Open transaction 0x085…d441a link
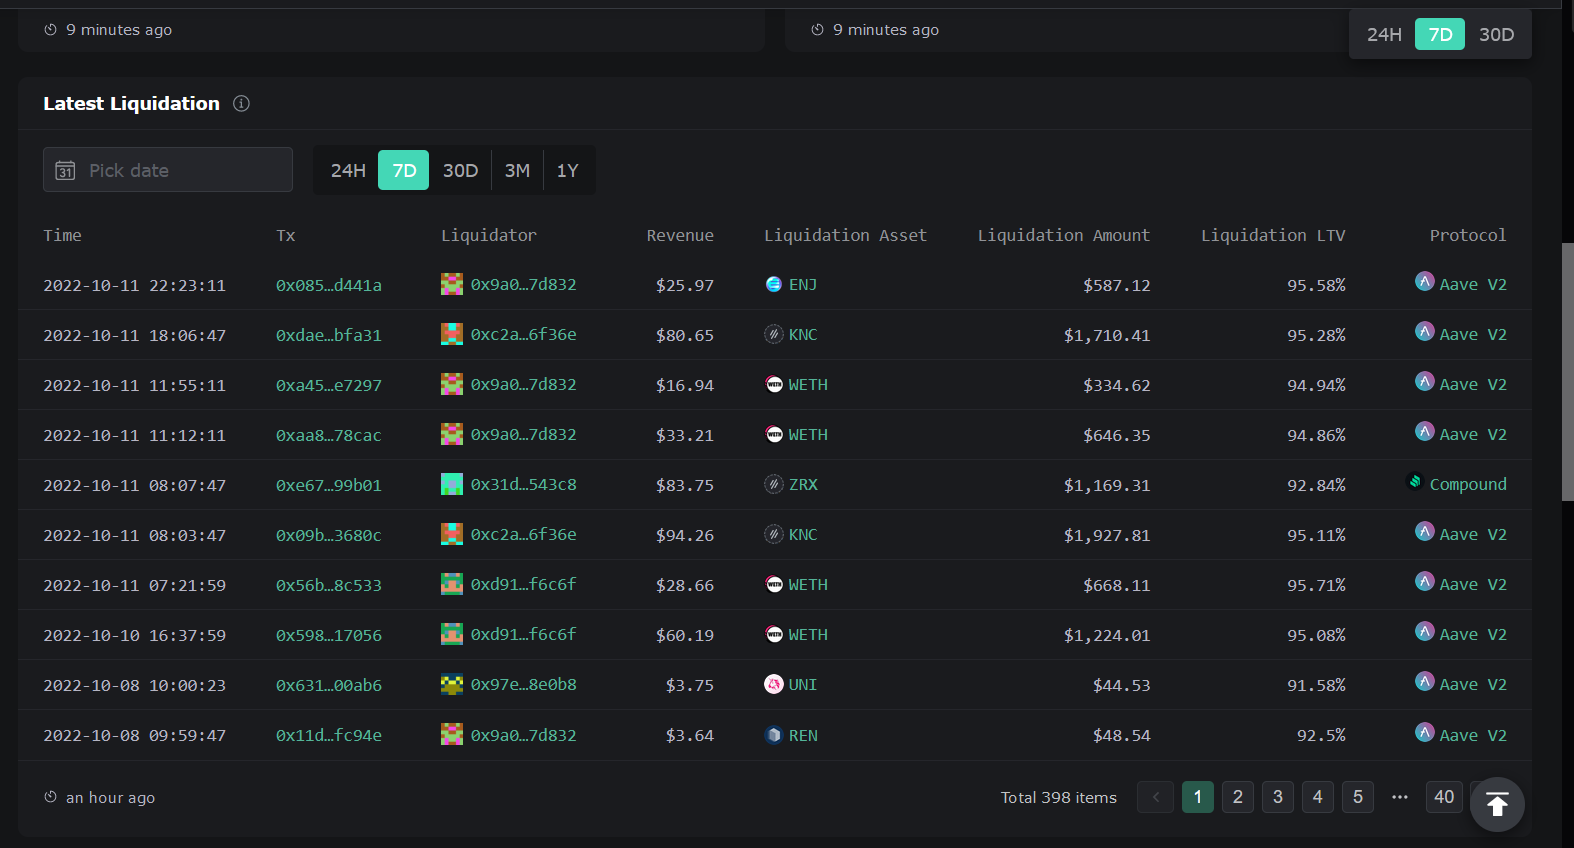This screenshot has width=1574, height=848. click(x=329, y=286)
